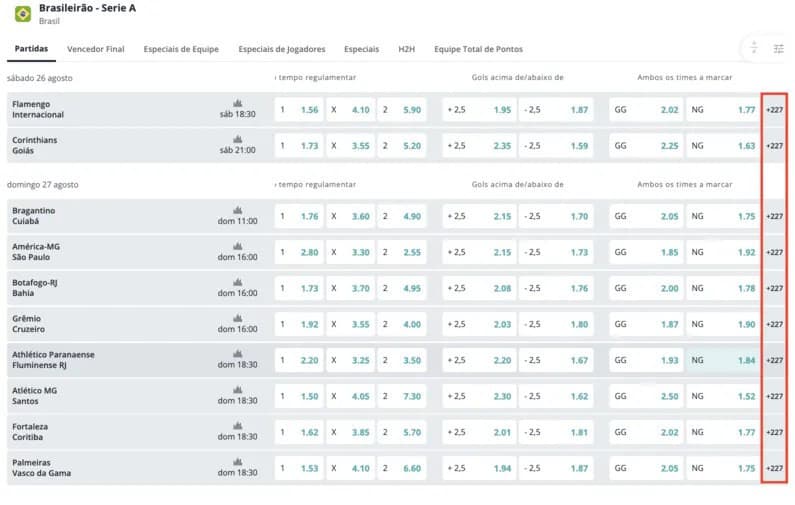Open the Fortaleza Coritiba match
The width and height of the screenshot is (795, 505).
click(30, 432)
